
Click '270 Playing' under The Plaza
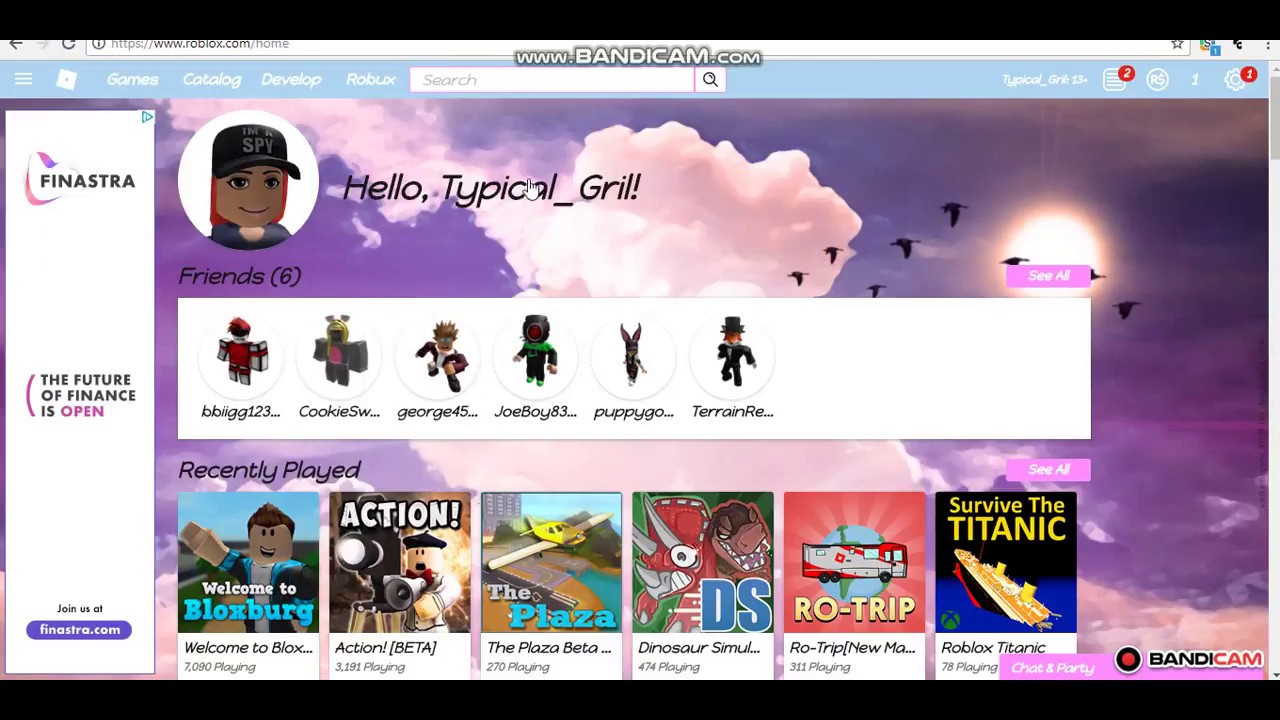(518, 667)
